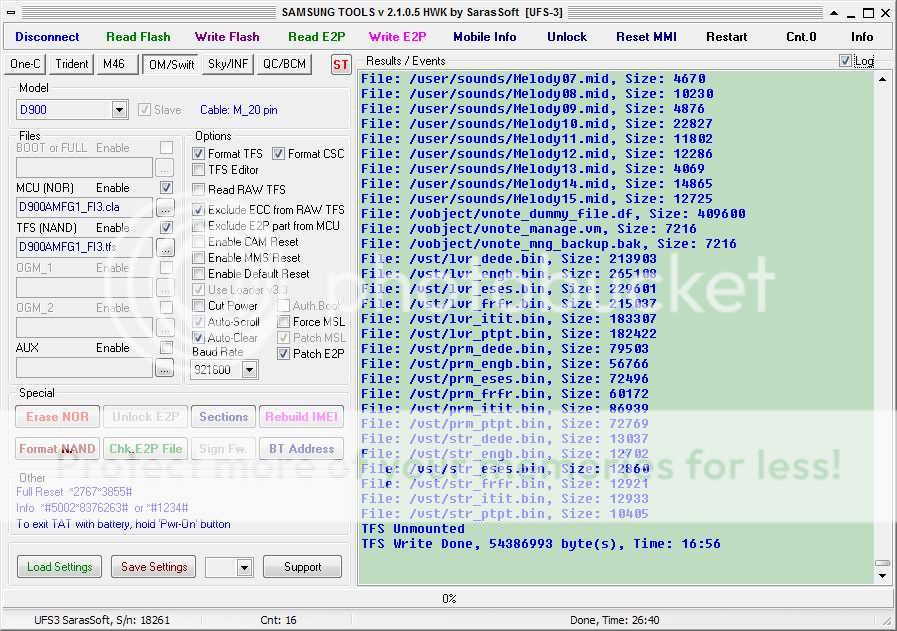Uncheck Format CSC option
Screen dimensions: 897x631
point(278,153)
